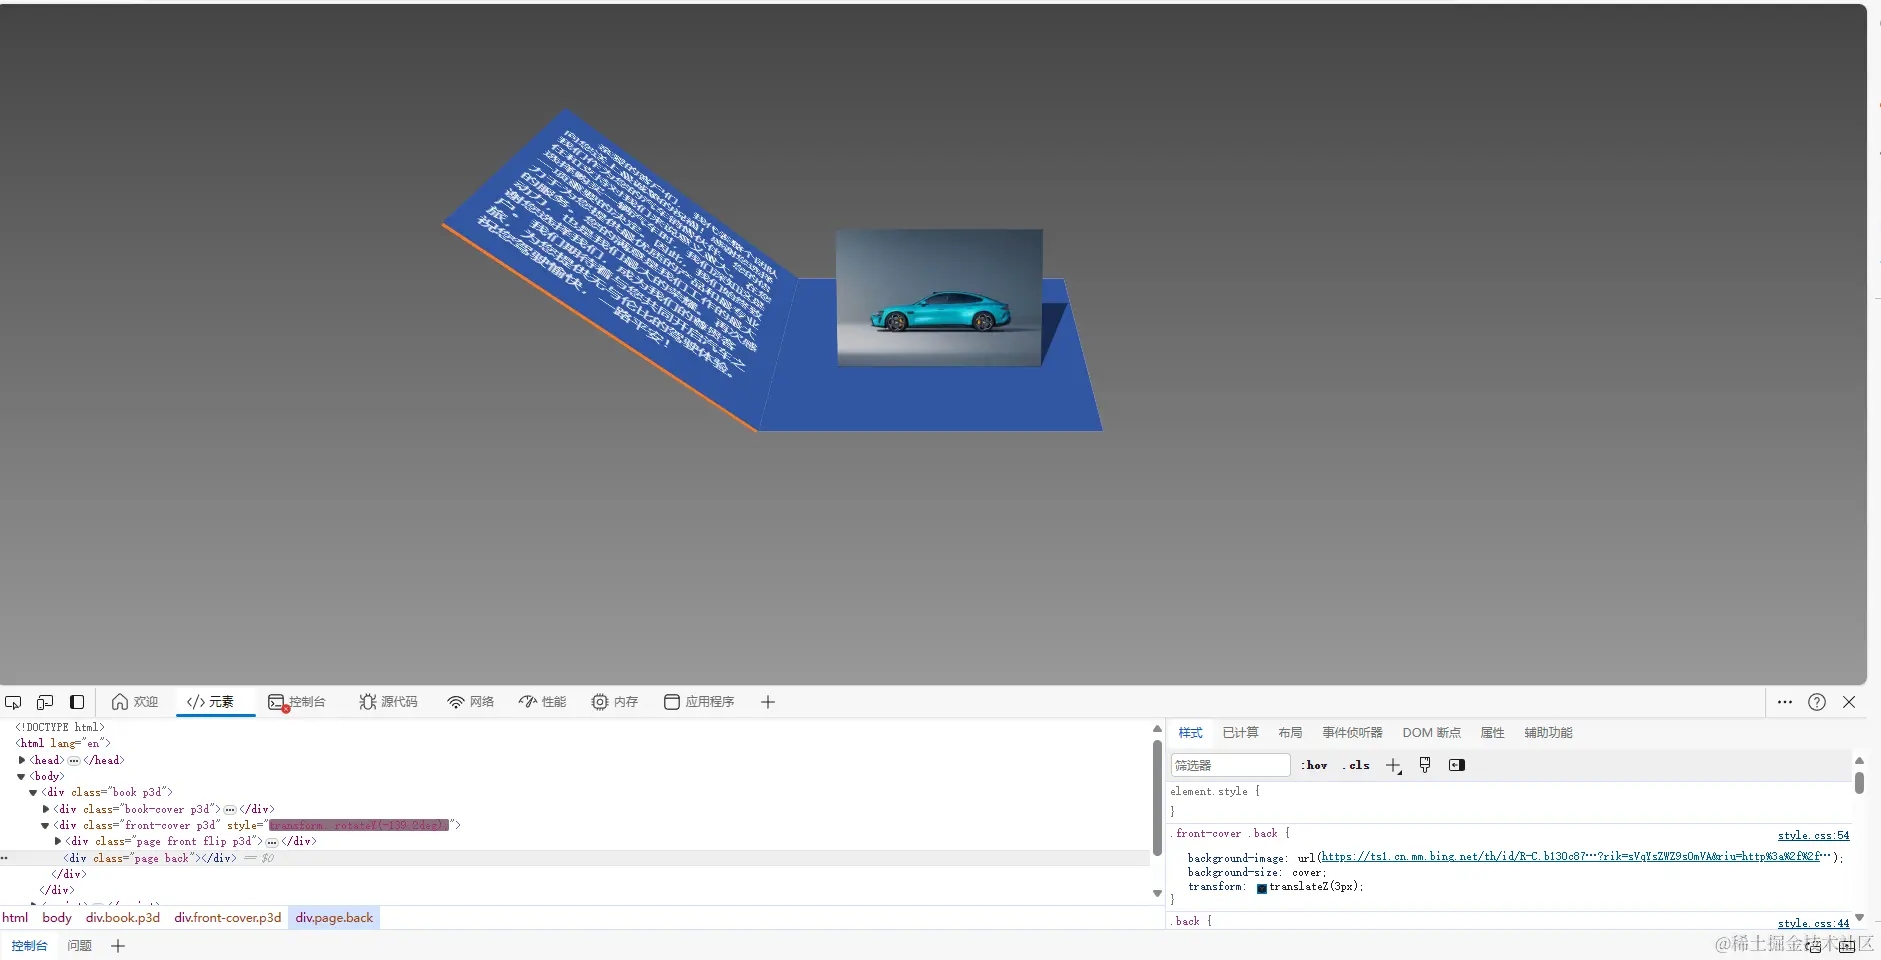Add more tools with the plus icon

tap(768, 702)
